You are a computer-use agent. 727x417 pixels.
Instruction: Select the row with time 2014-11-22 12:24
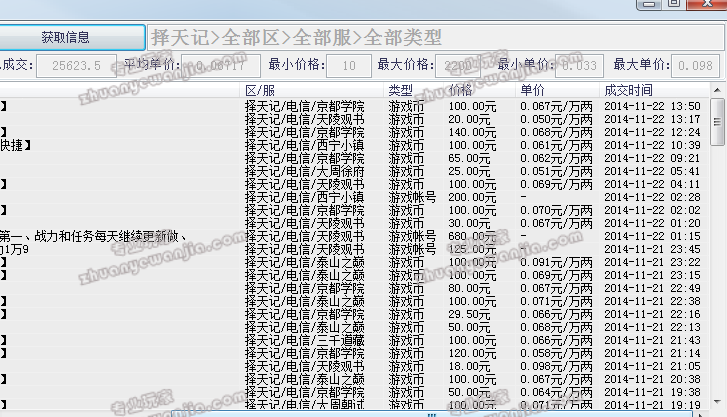click(355, 132)
